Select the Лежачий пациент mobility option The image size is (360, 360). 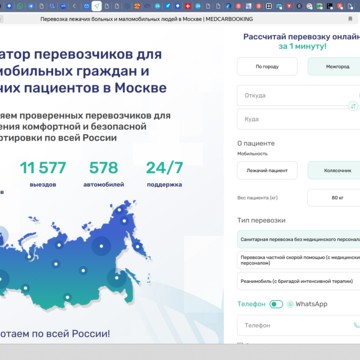tap(267, 170)
